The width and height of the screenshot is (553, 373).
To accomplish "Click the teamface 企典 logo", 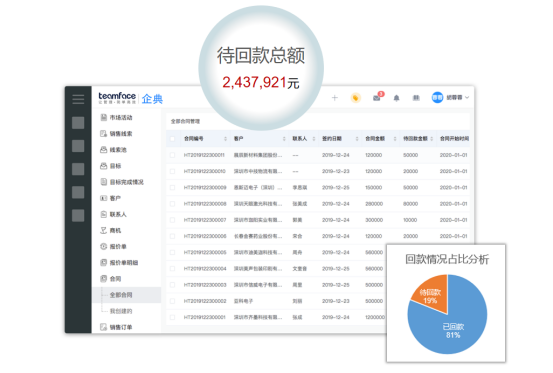I will (130, 98).
